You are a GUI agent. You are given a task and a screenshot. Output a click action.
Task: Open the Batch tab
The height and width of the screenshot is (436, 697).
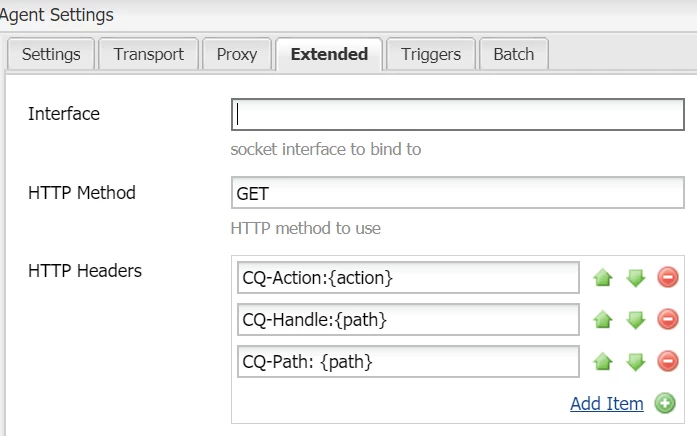coord(513,54)
